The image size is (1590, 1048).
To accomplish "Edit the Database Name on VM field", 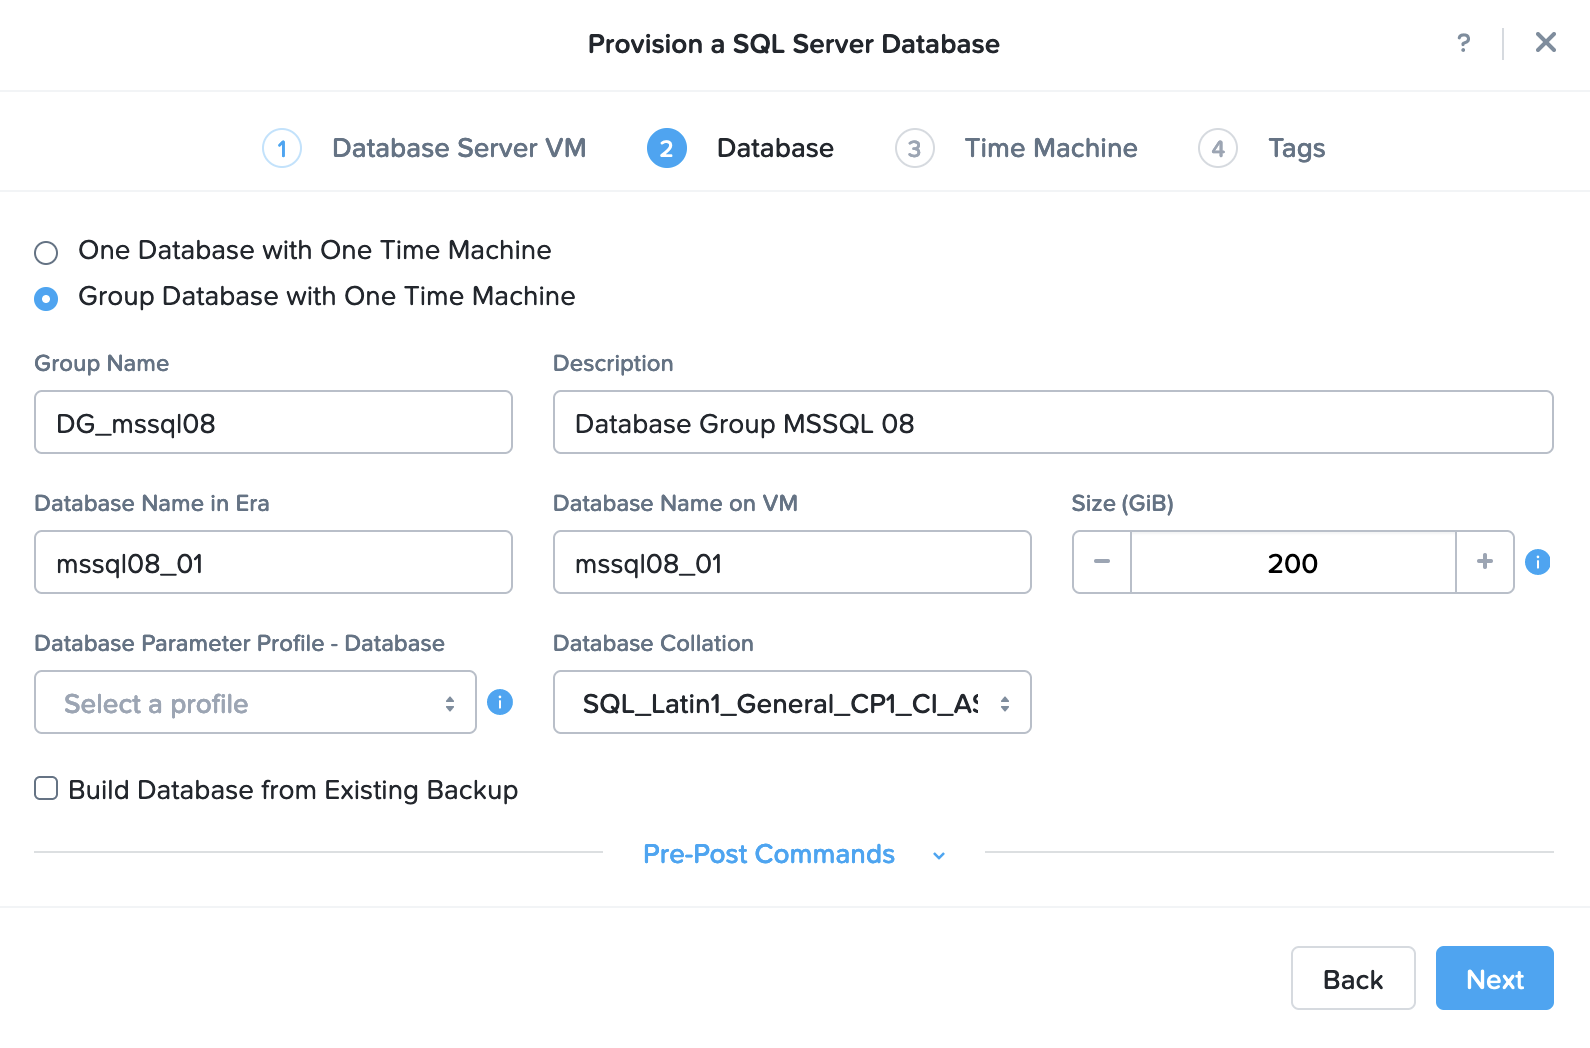I will tap(792, 562).
